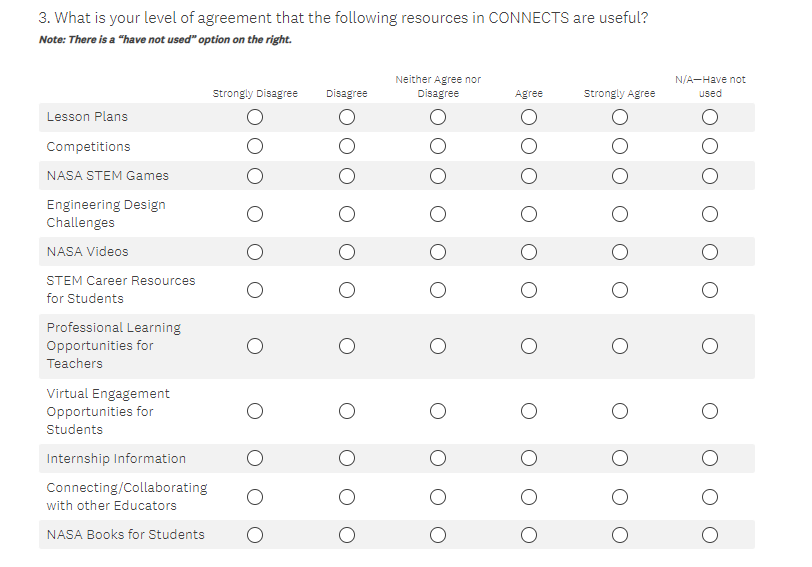Mark Professional Learning Opportunities as Strongly Agree
812x567 pixels.
click(620, 346)
